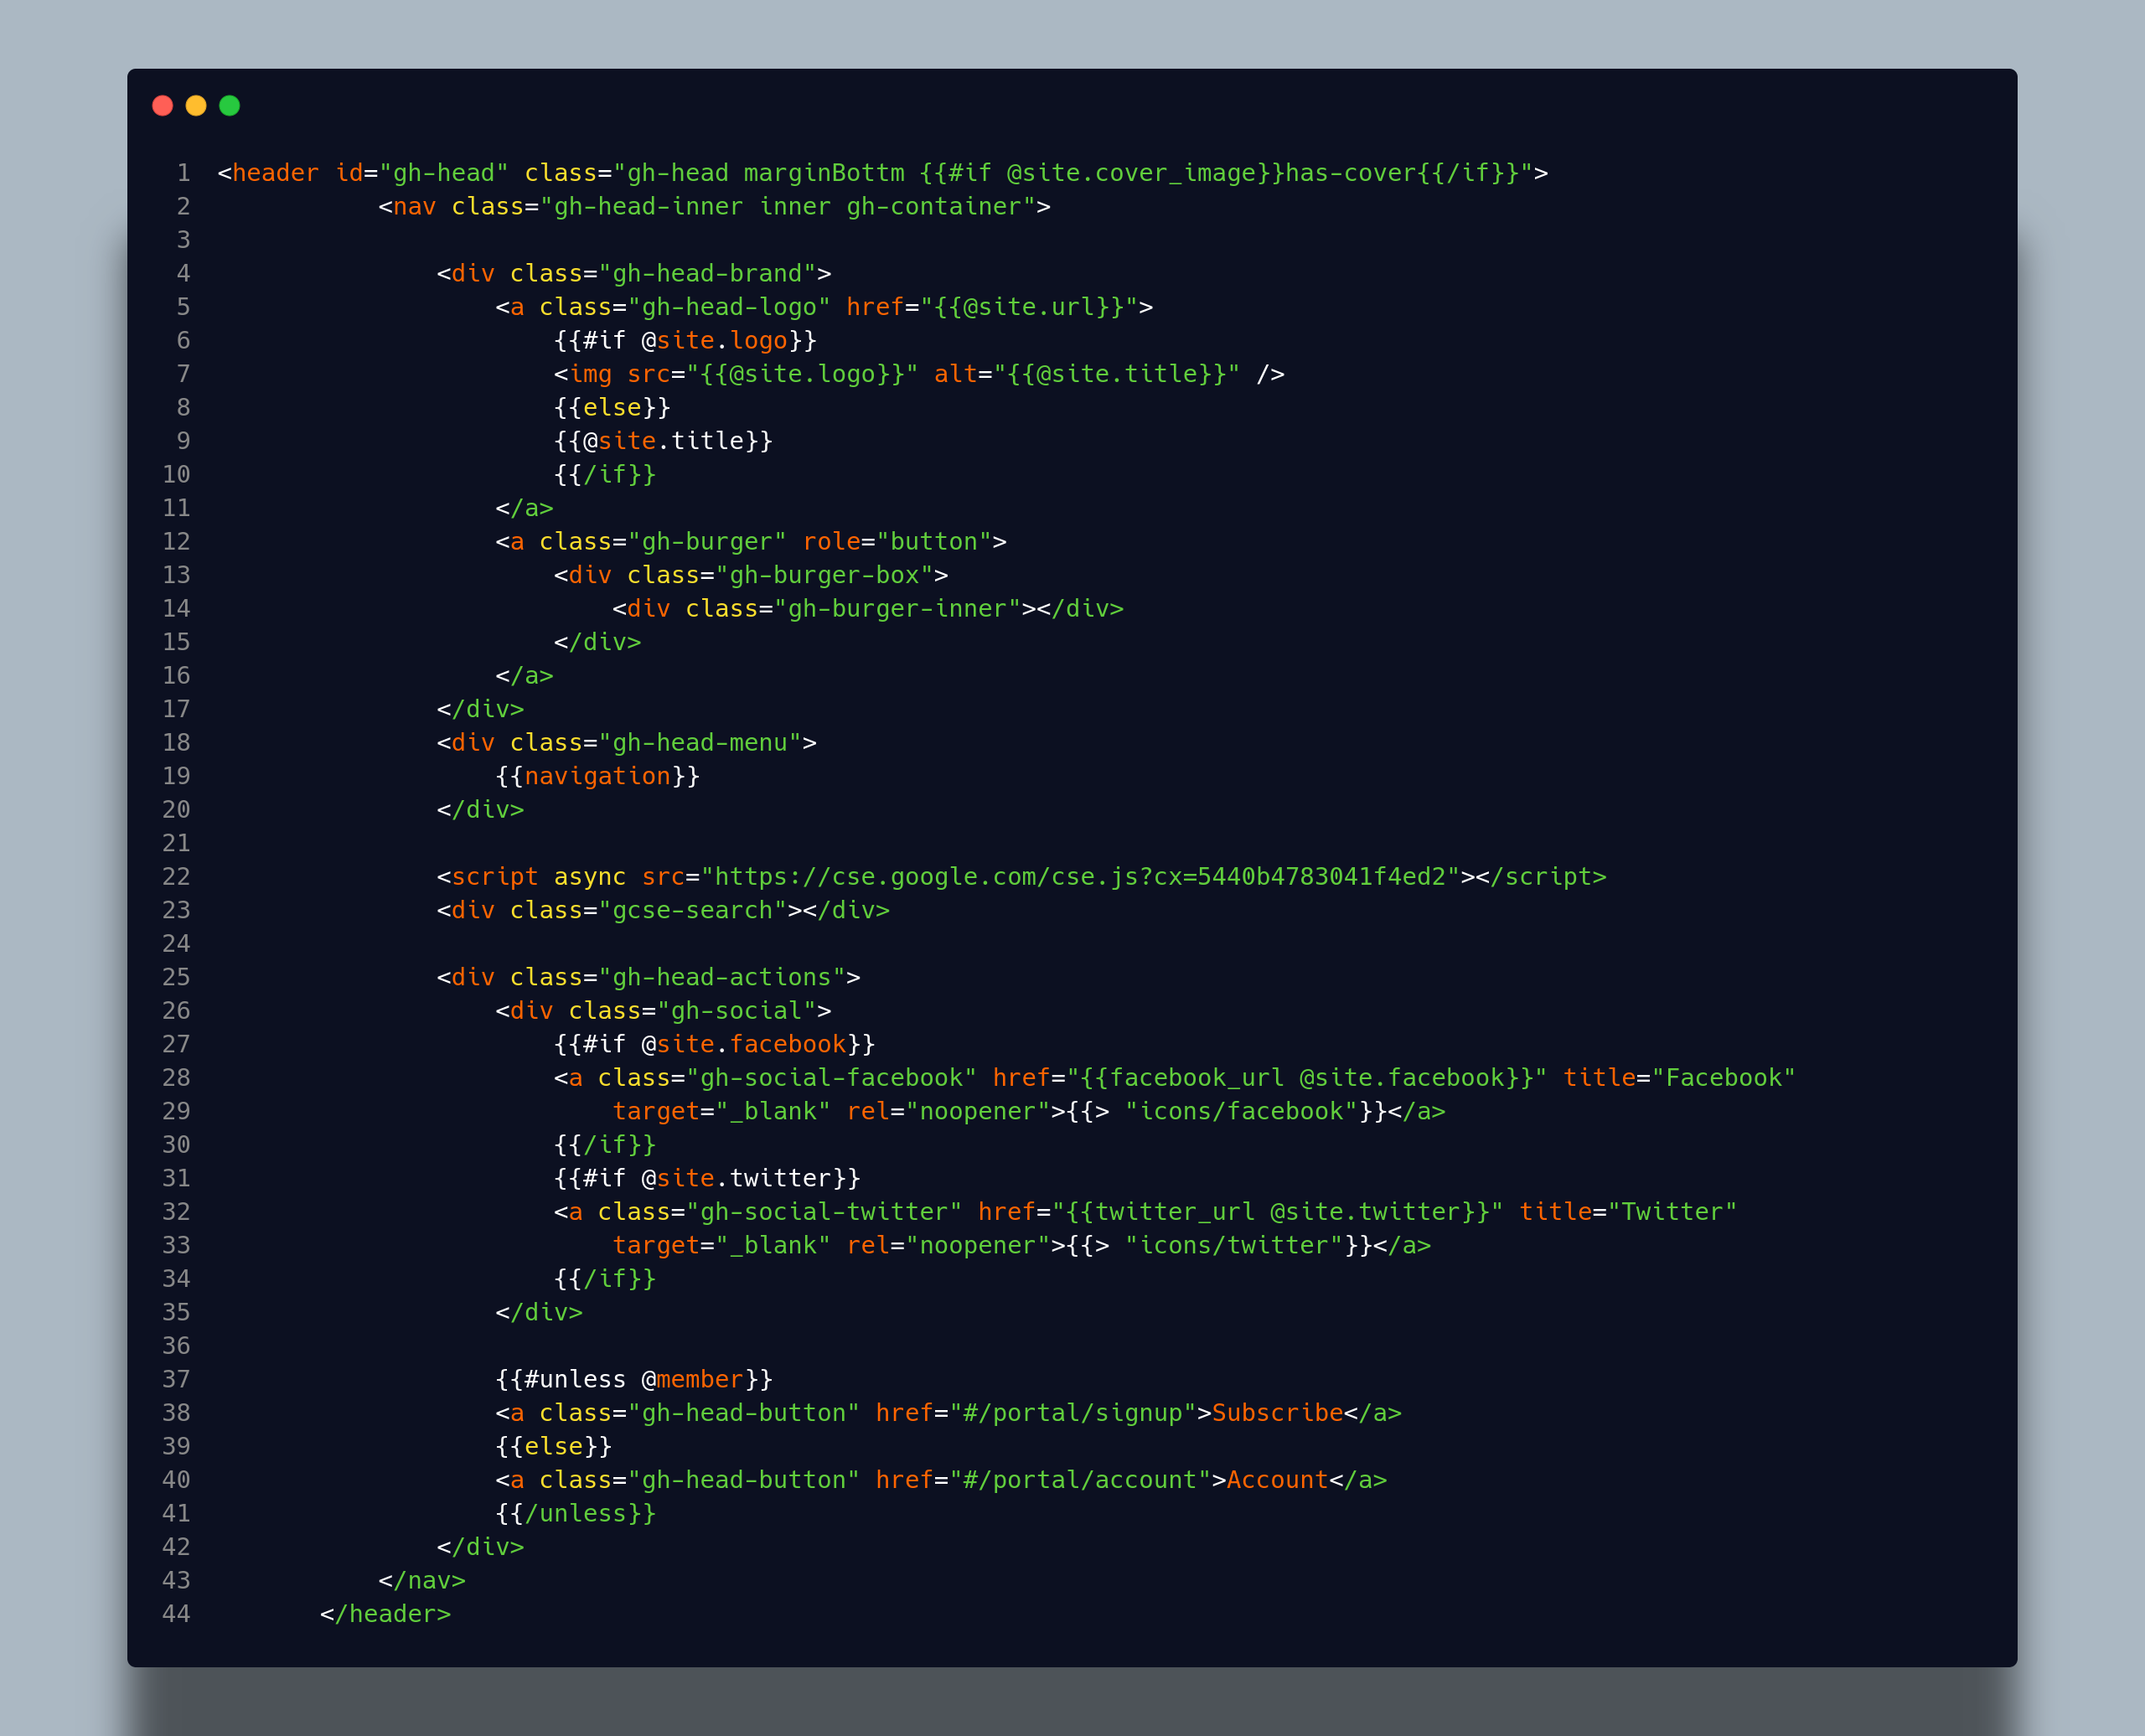The height and width of the screenshot is (1736, 2145).
Task: Select the gh-head-logo class value
Action: coord(733,306)
